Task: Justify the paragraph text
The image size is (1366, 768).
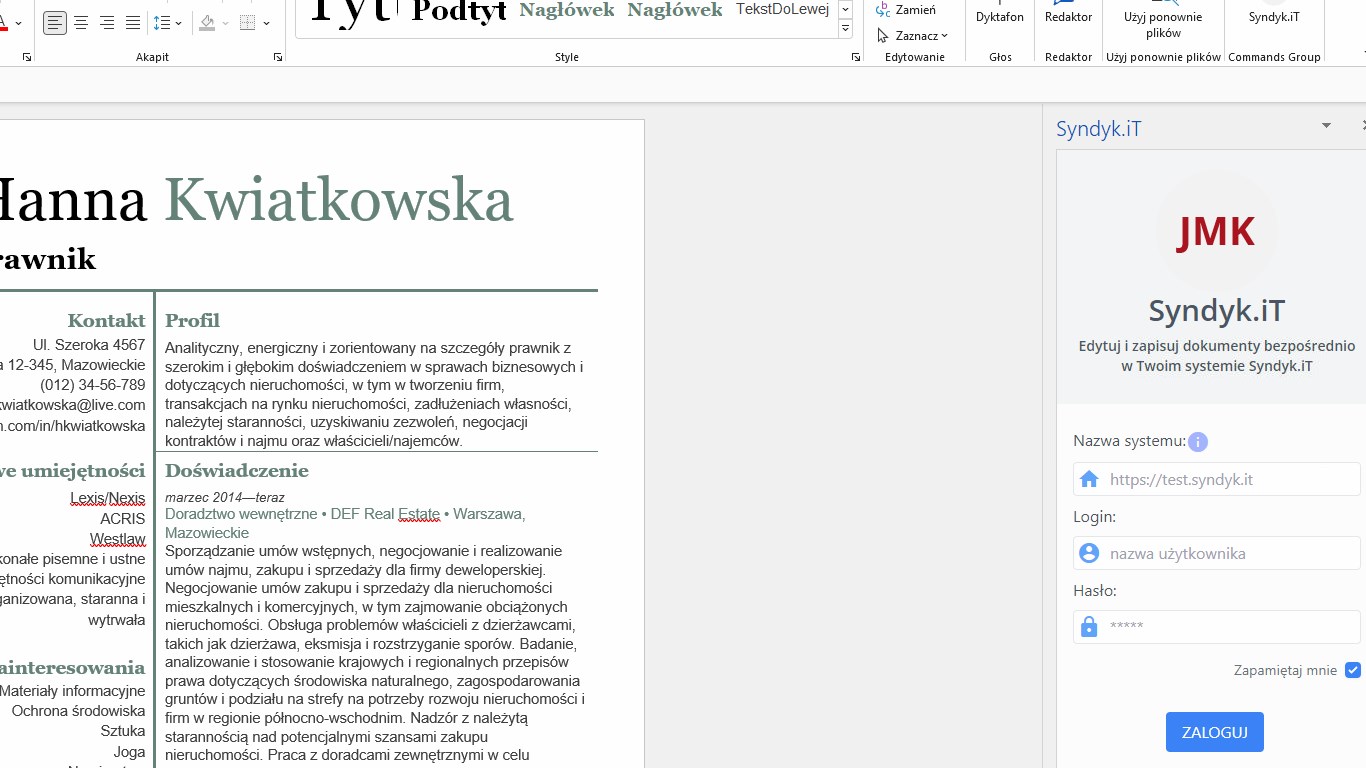Action: coord(133,22)
